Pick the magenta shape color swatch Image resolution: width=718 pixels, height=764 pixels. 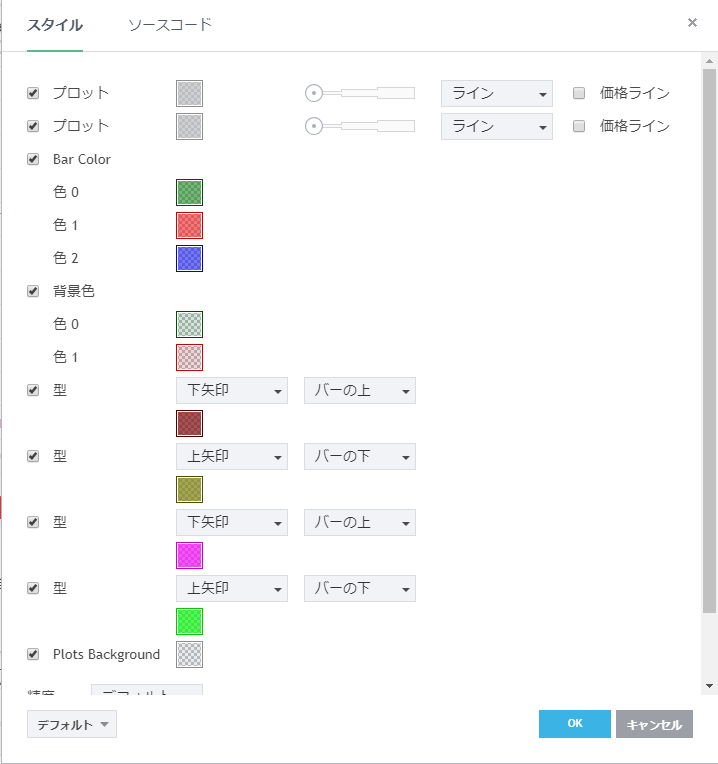tap(189, 555)
